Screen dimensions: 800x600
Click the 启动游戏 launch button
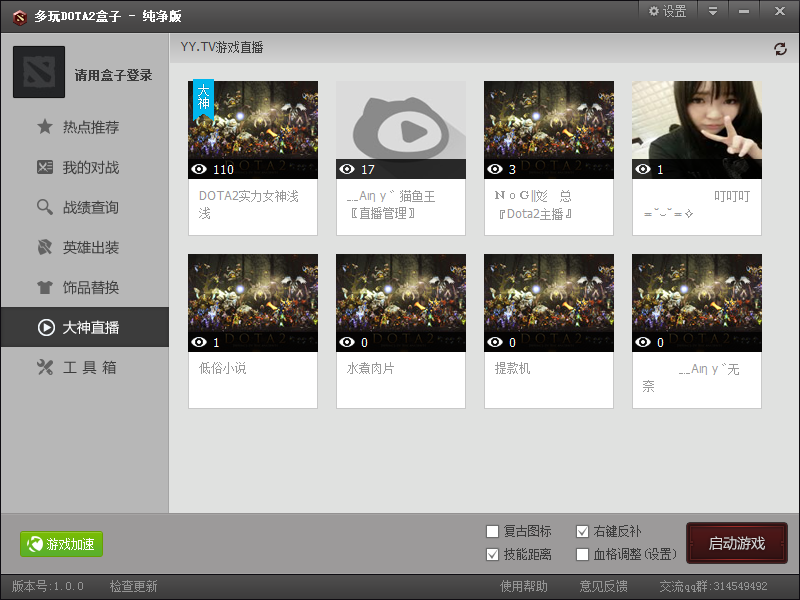click(x=737, y=543)
